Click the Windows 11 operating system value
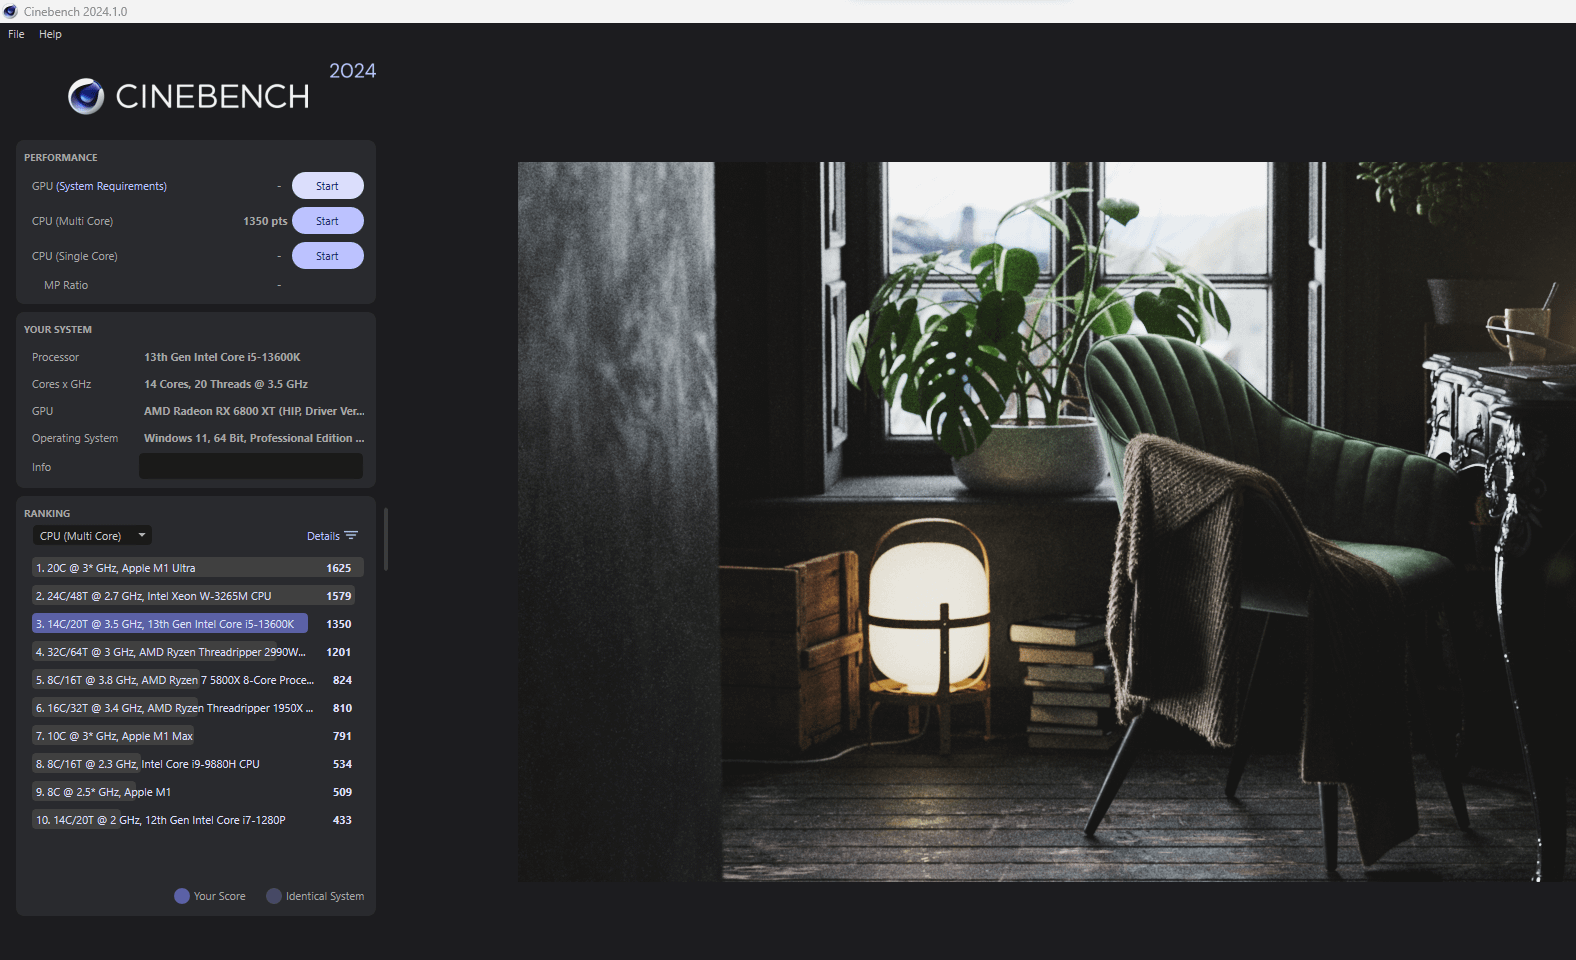Image resolution: width=1576 pixels, height=960 pixels. pyautogui.click(x=254, y=438)
